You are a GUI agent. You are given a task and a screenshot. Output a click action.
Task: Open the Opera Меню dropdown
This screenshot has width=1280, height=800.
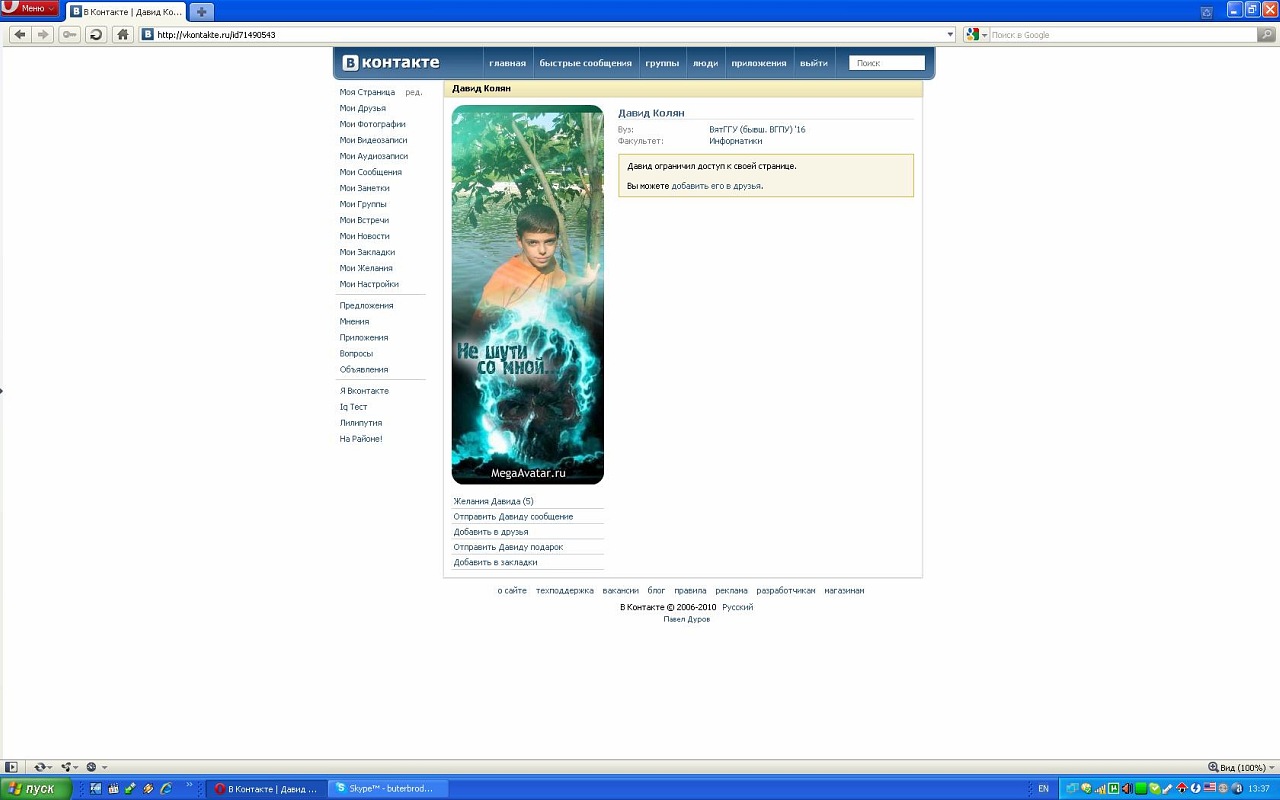point(30,9)
